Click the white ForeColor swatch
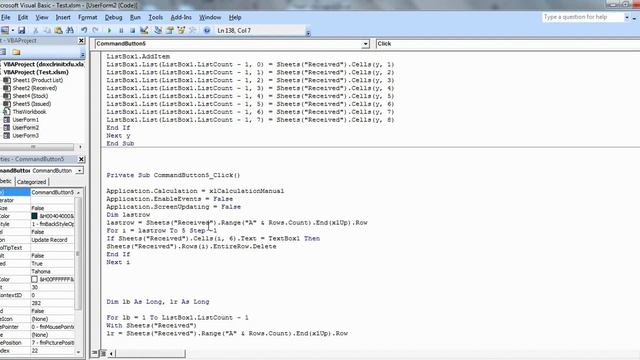 pos(34,280)
